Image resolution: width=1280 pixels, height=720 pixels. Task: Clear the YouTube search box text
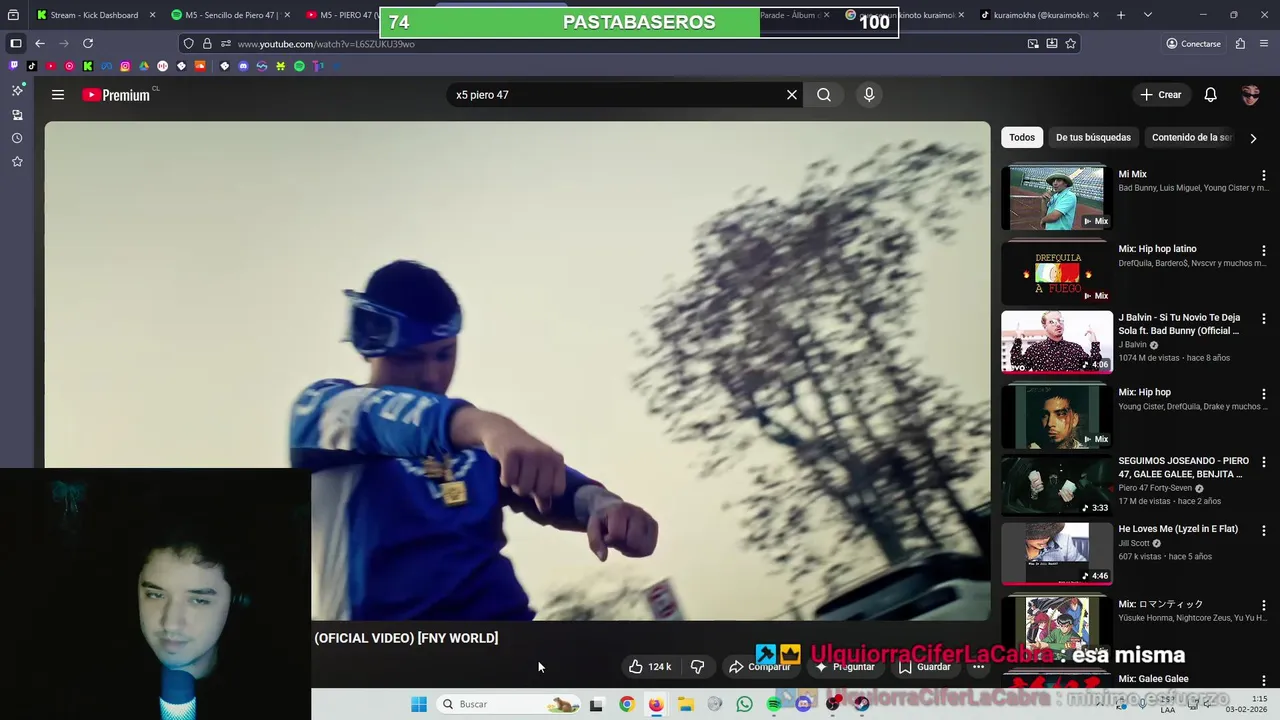click(792, 95)
